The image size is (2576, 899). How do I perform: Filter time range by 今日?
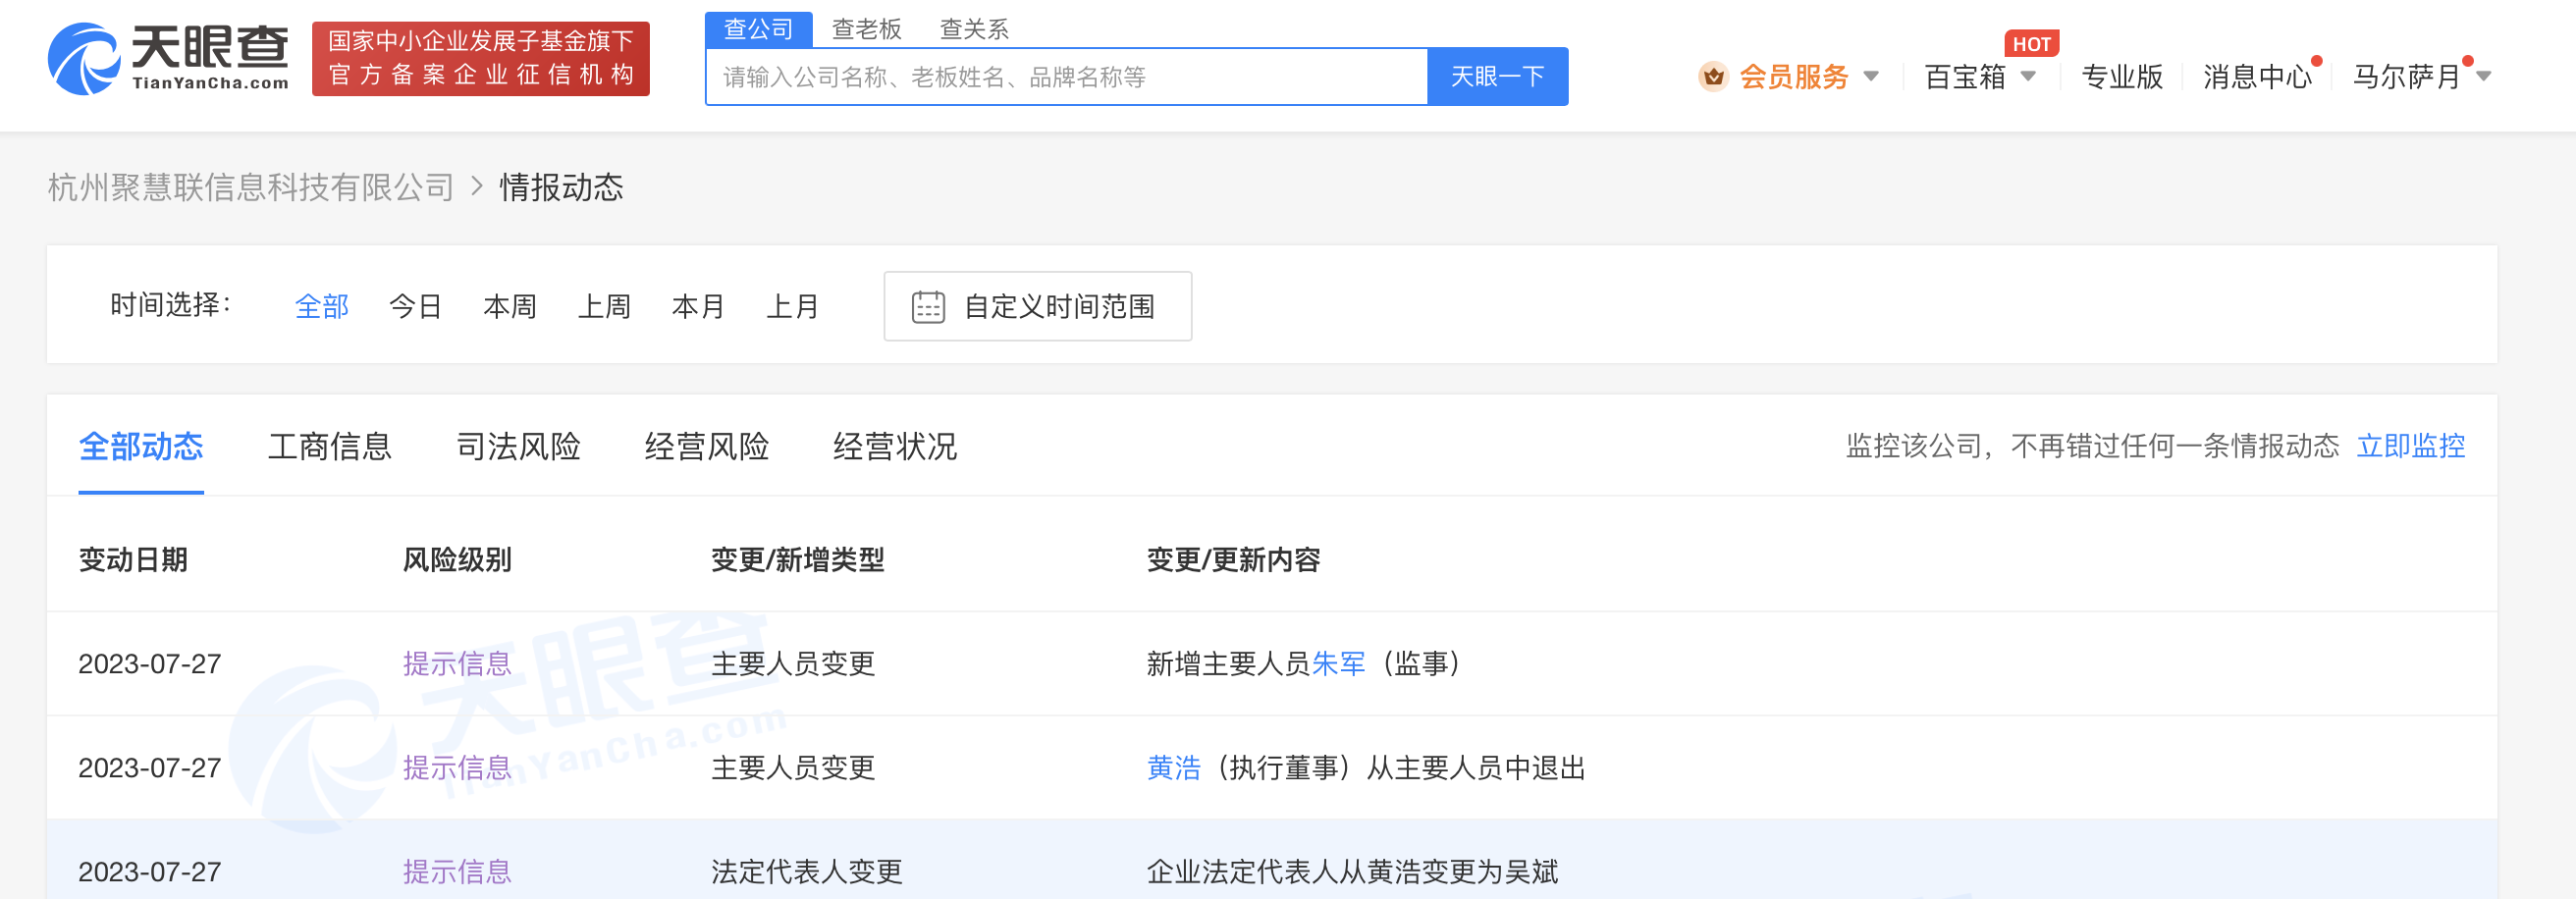[x=415, y=307]
